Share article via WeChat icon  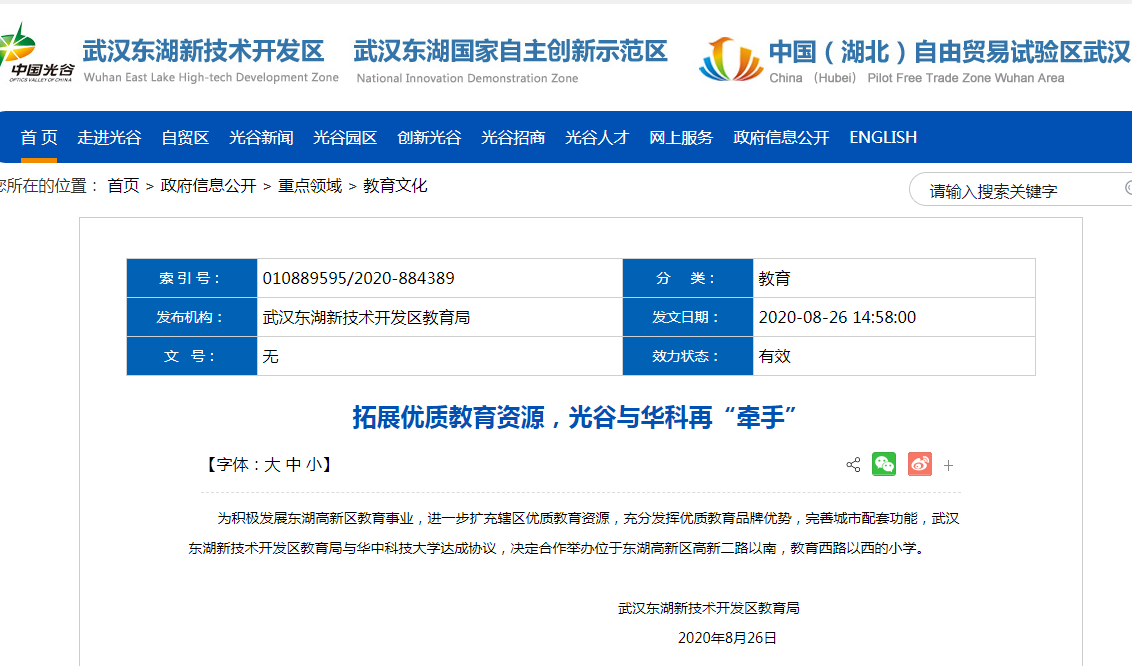click(x=884, y=464)
